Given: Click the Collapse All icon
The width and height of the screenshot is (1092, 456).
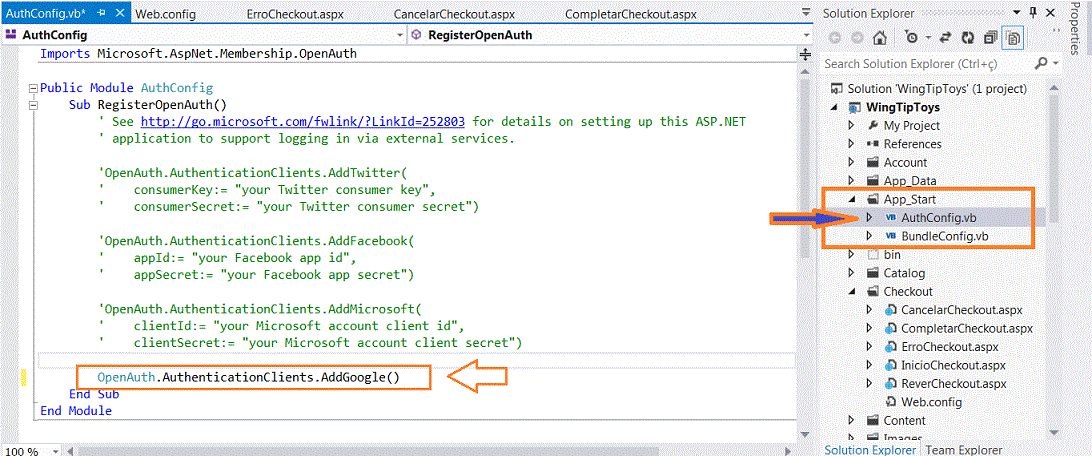Looking at the screenshot, I should click(990, 38).
